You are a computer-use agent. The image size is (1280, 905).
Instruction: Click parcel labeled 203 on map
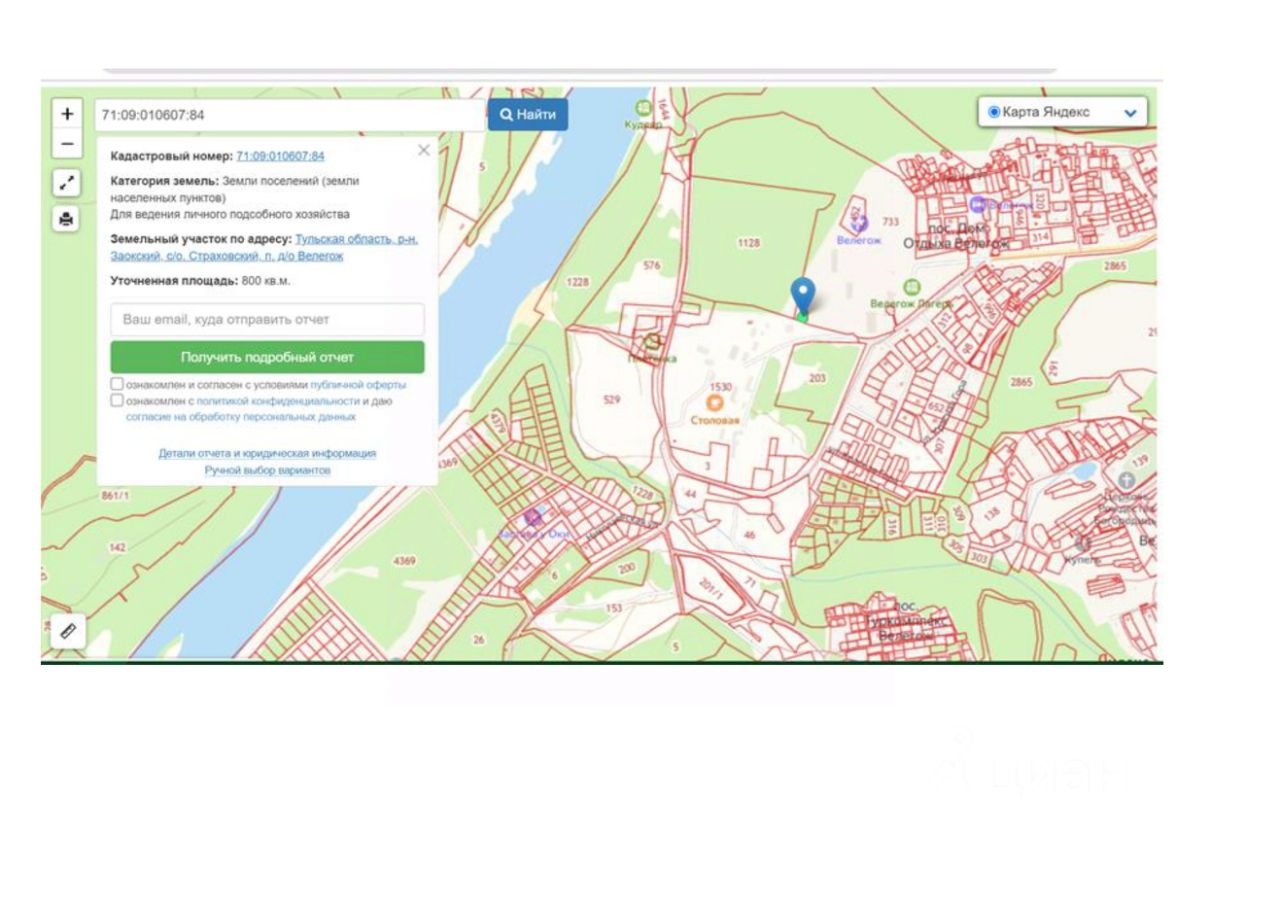point(818,377)
